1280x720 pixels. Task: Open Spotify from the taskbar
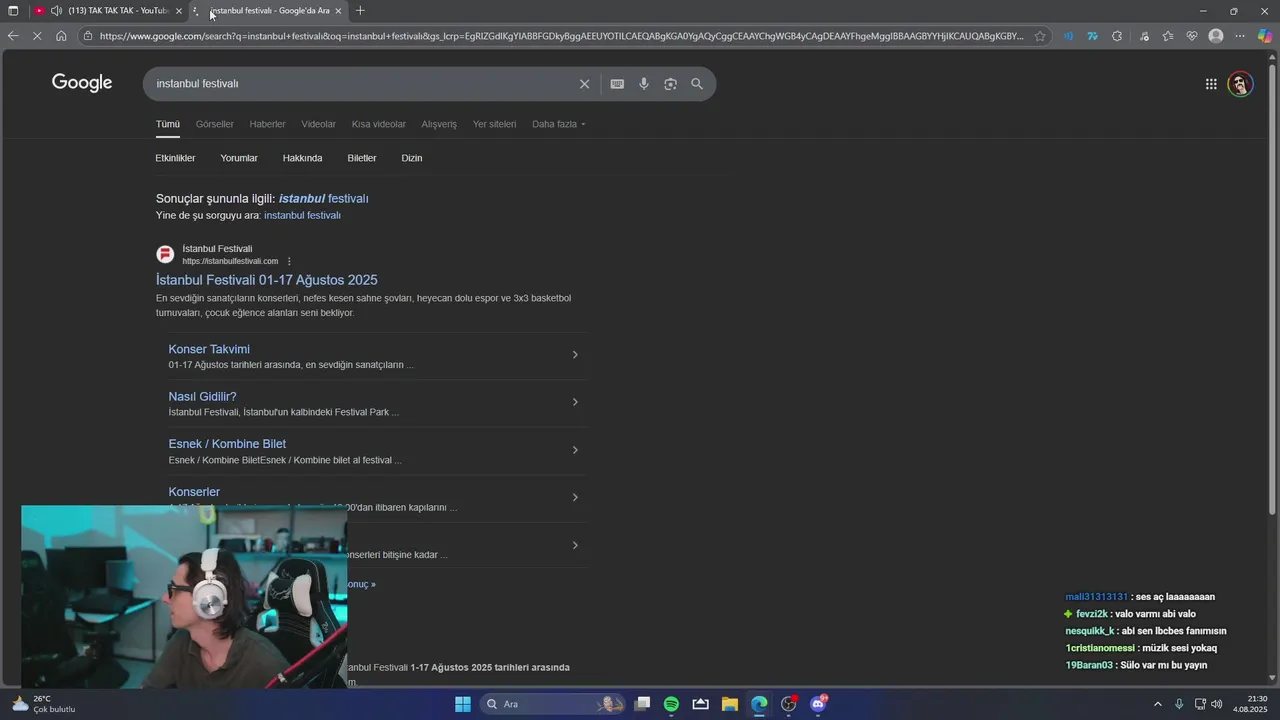coord(671,704)
